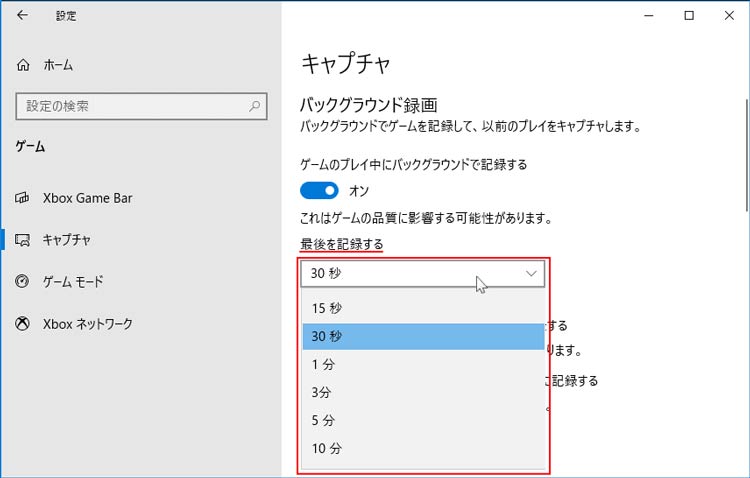Collapse the 30 秒 dropdown chevron
This screenshot has width=750, height=478.
coord(531,274)
